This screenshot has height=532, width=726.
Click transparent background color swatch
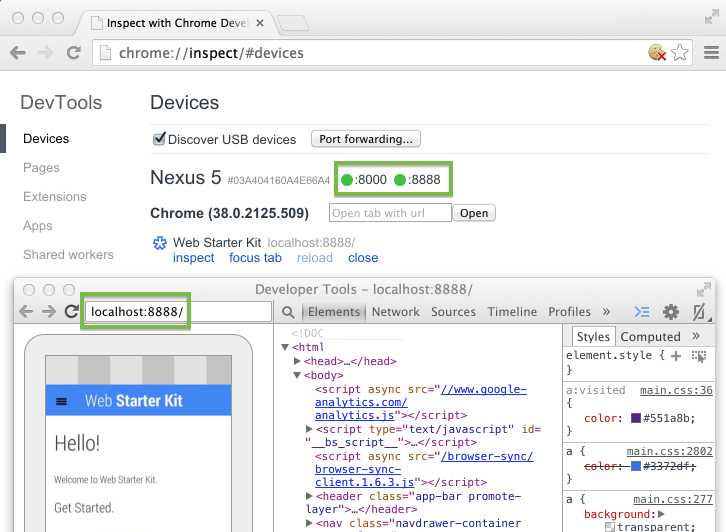(x=610, y=527)
